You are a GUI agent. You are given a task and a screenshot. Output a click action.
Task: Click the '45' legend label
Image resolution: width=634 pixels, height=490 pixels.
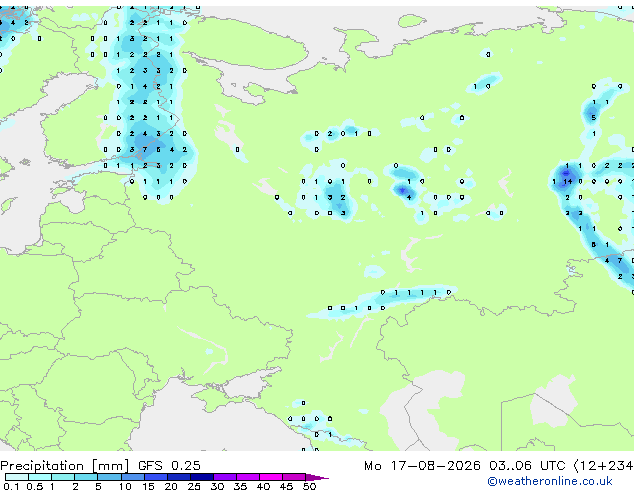point(286,486)
